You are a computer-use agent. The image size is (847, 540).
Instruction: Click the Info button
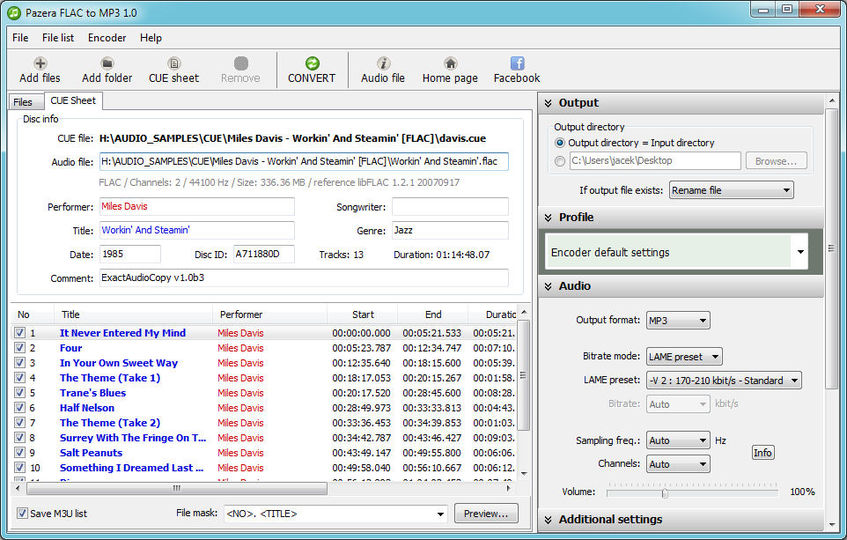[763, 453]
